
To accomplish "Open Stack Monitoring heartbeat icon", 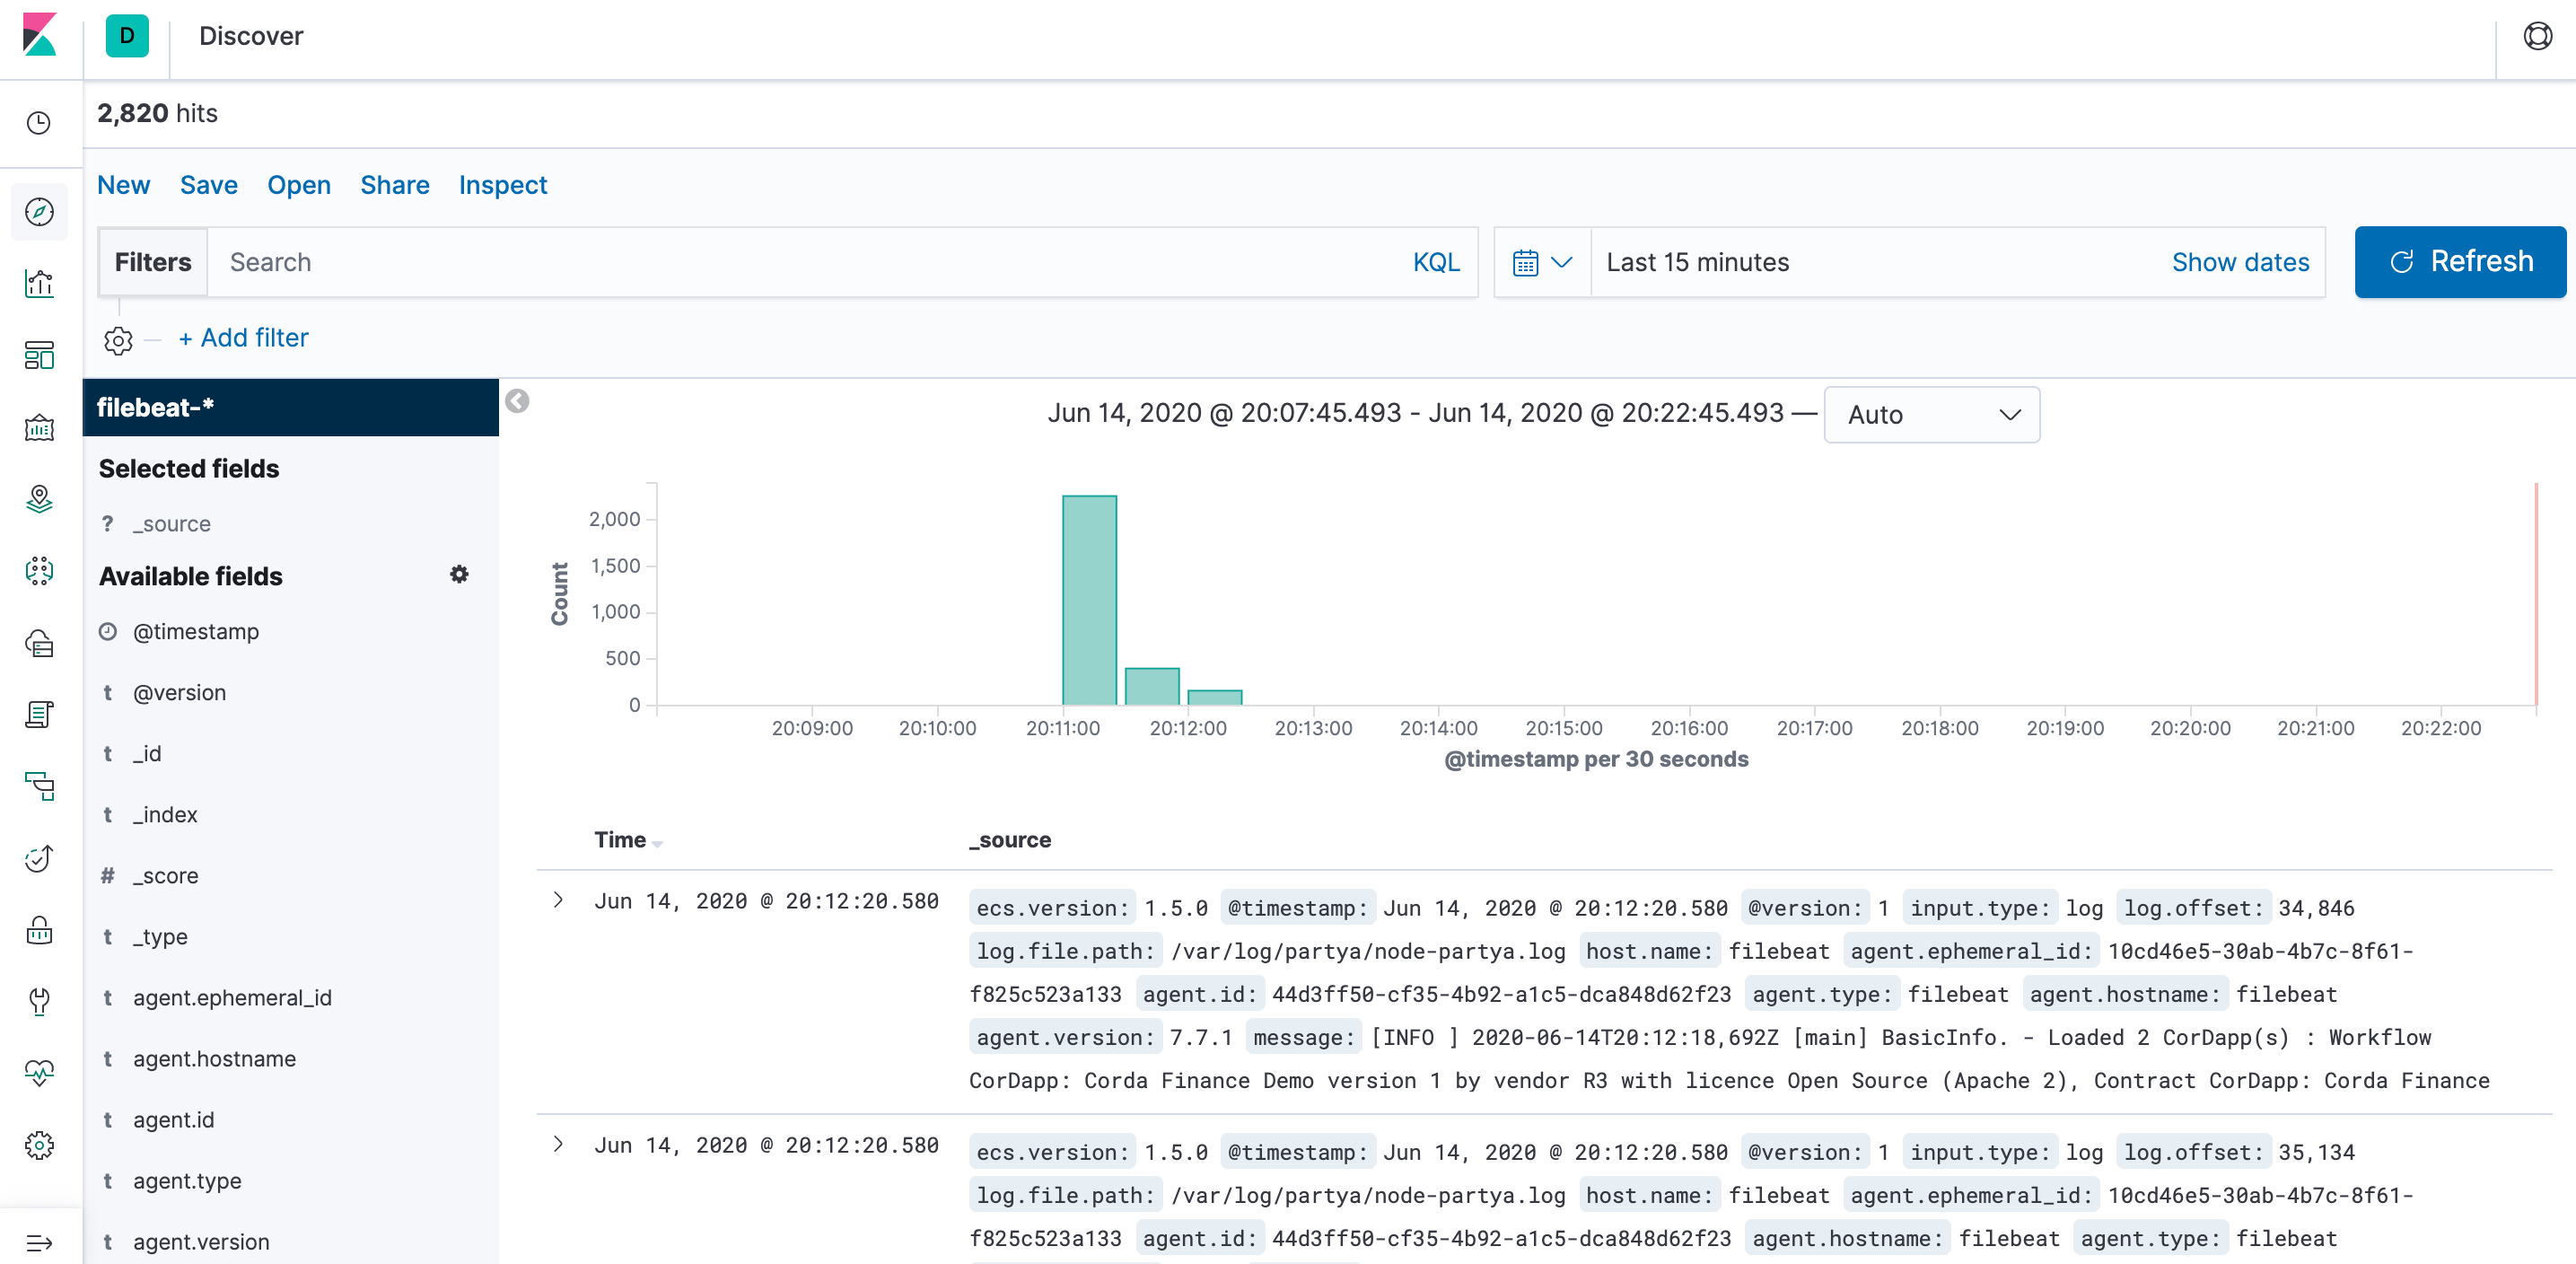I will click(39, 1074).
